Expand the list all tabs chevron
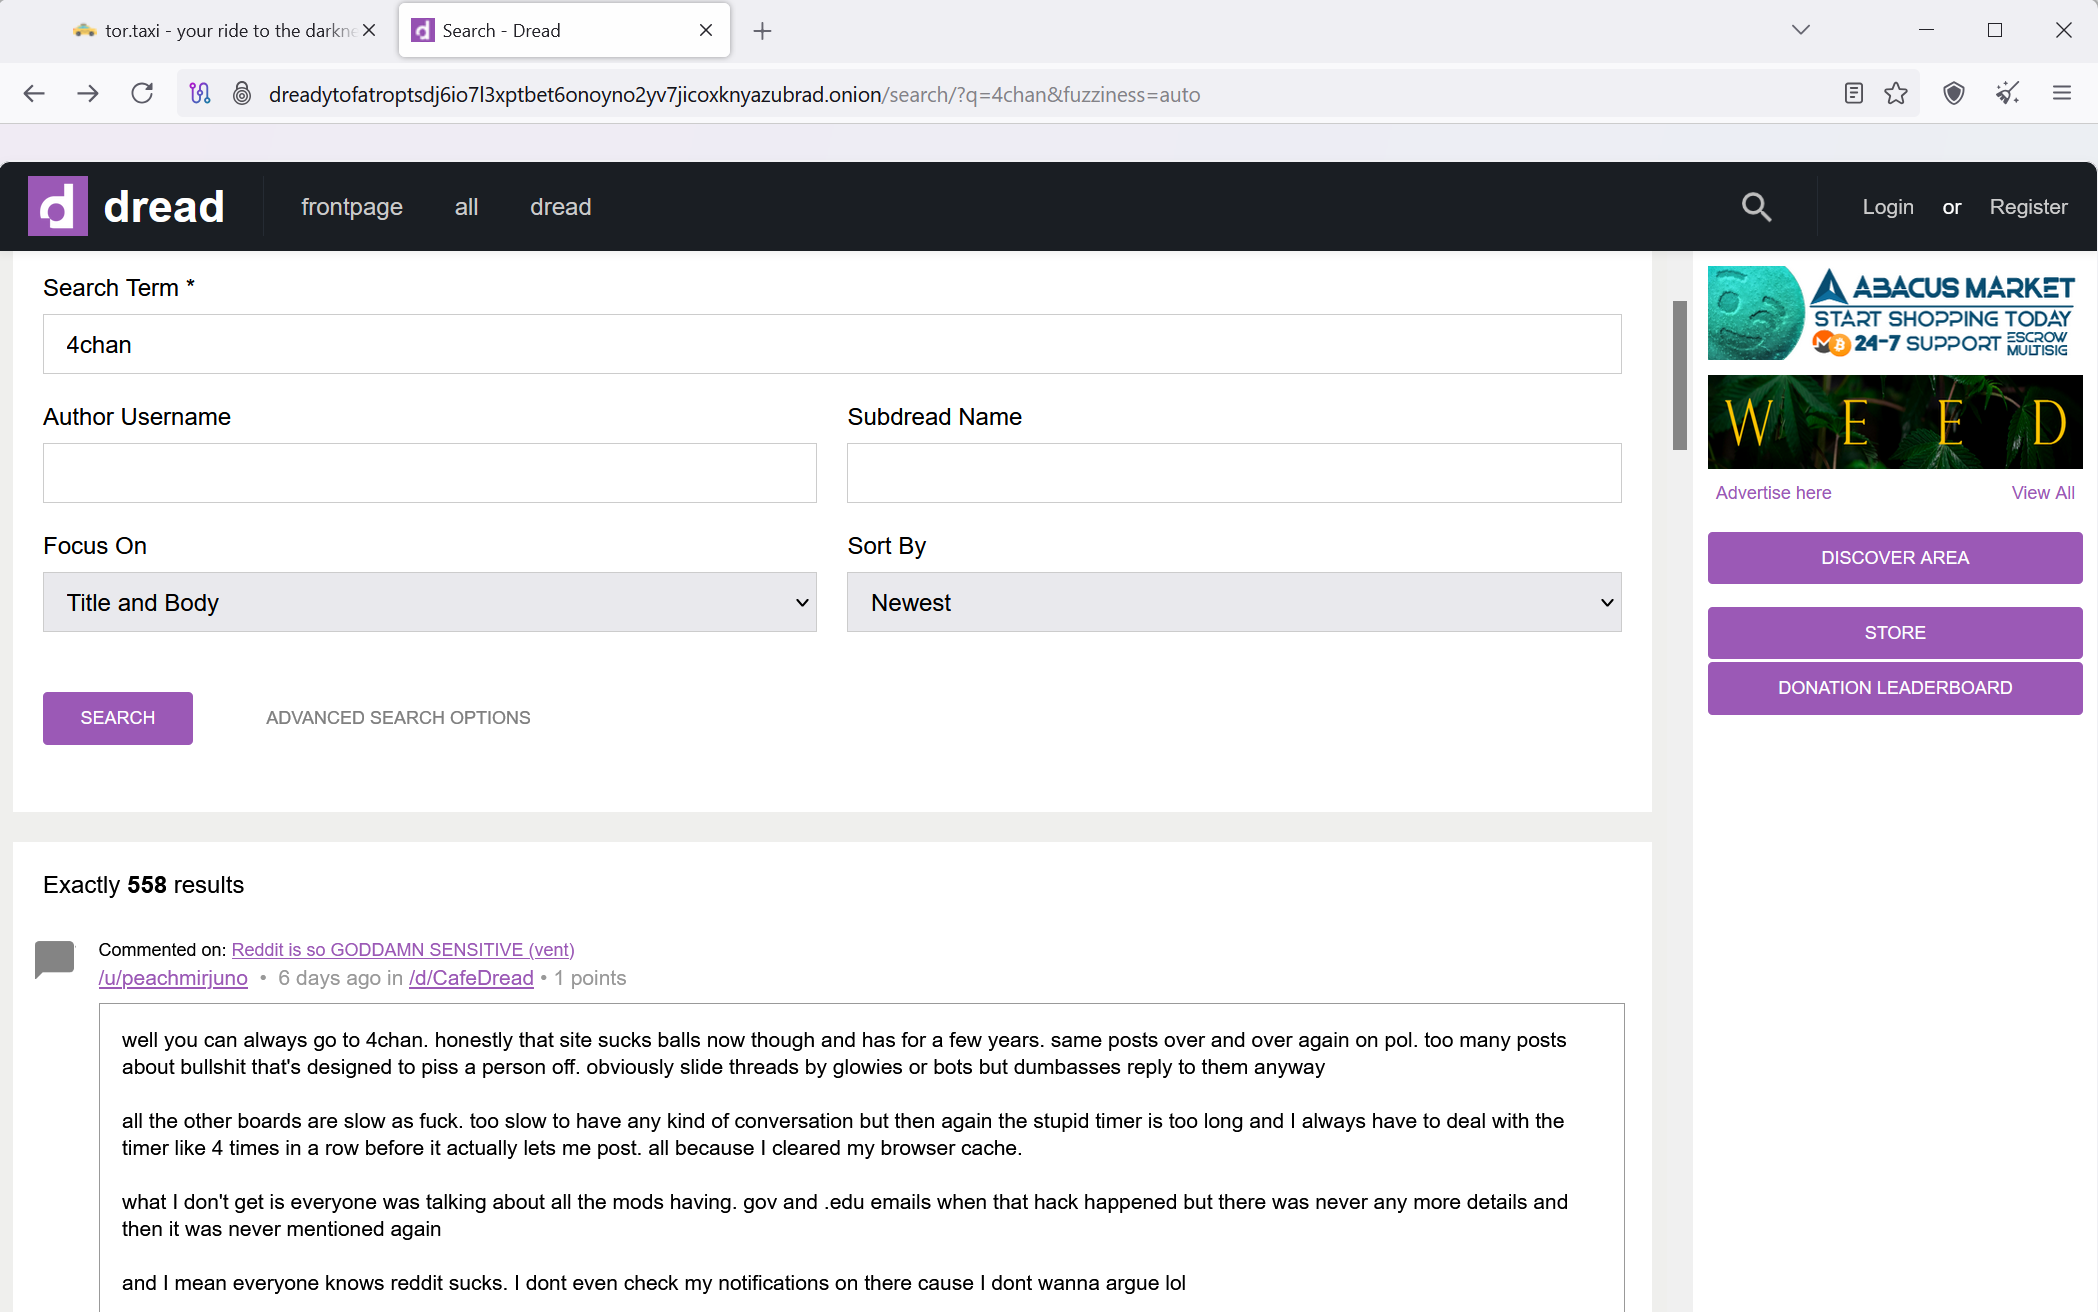The image size is (2098, 1312). pyautogui.click(x=1801, y=30)
